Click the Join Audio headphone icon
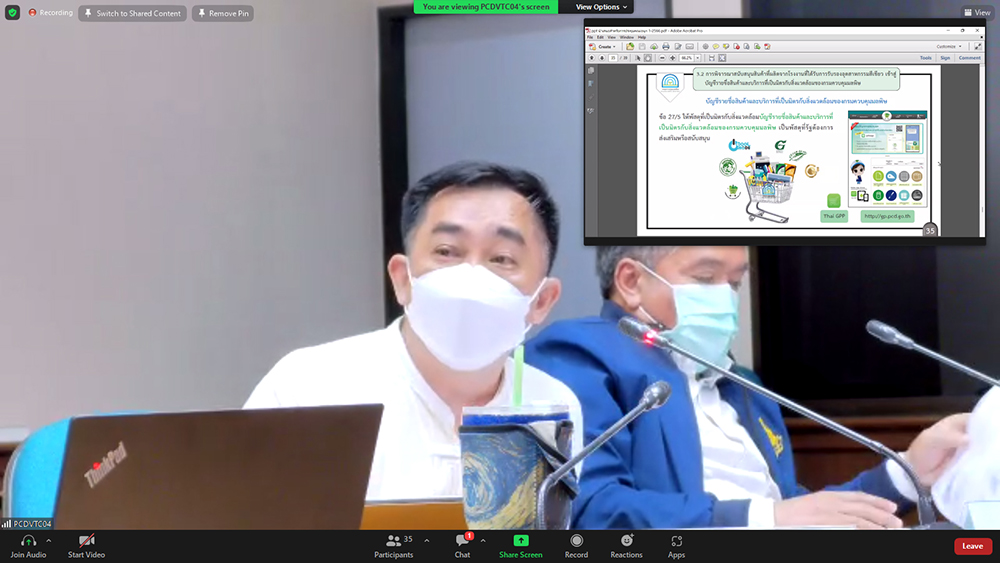 (28, 541)
